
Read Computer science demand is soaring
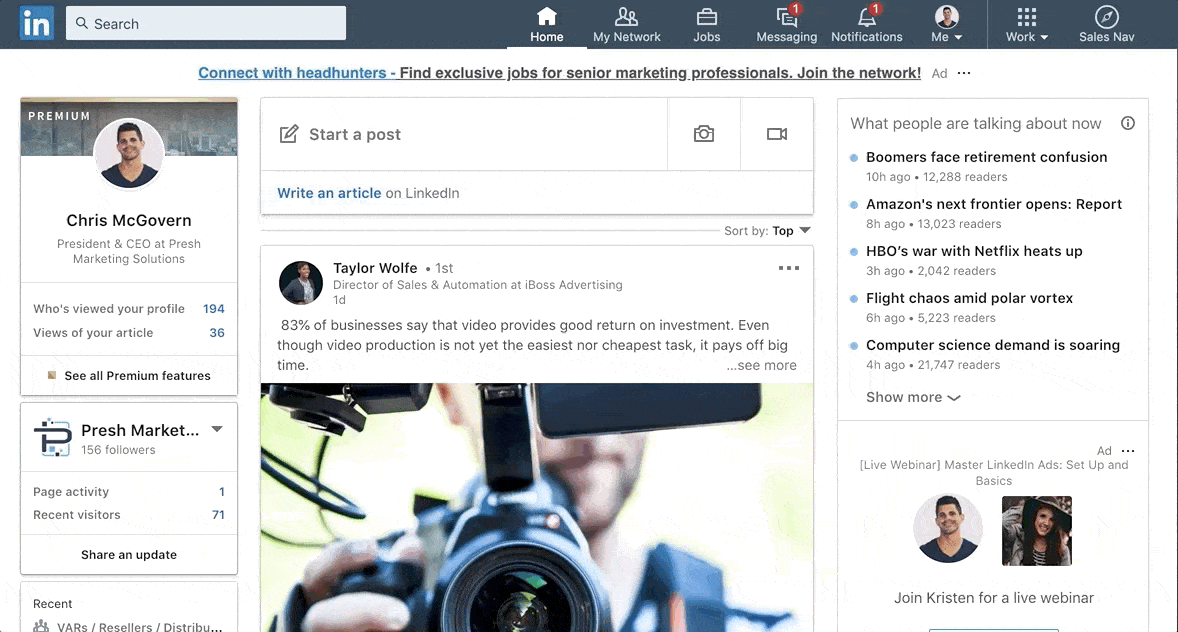(x=992, y=345)
